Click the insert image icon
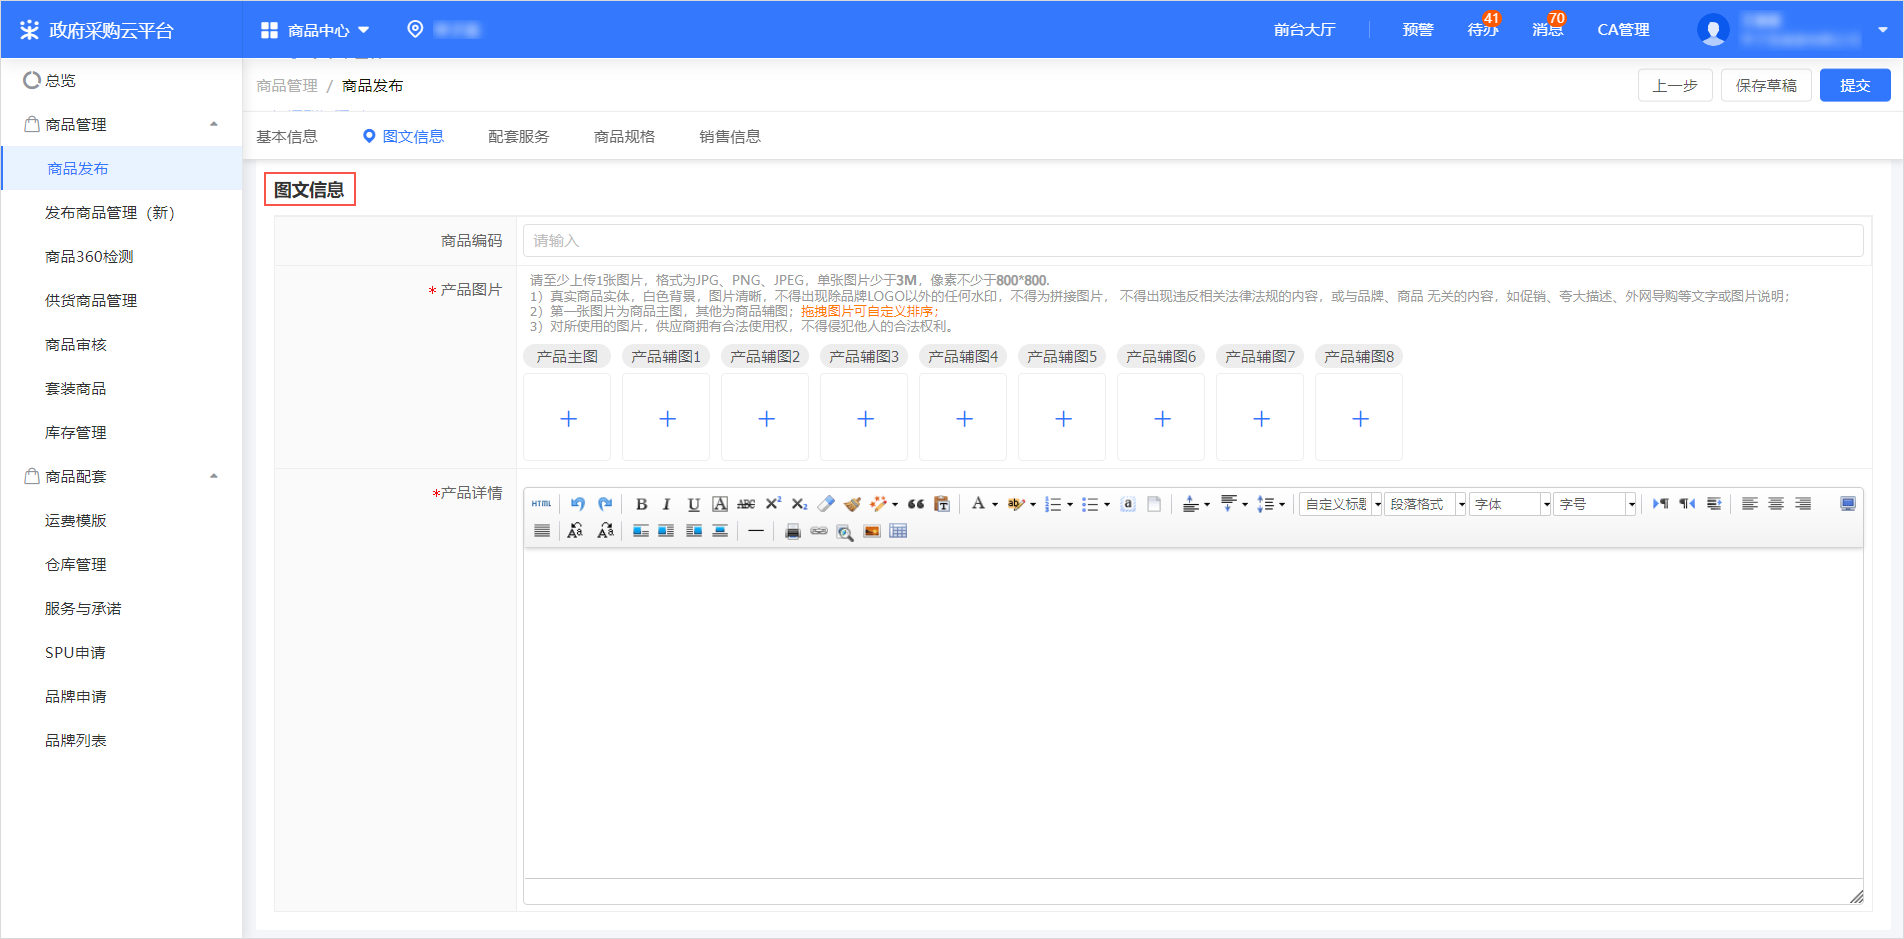Screen dimensions: 1904x939 pyautogui.click(x=872, y=531)
